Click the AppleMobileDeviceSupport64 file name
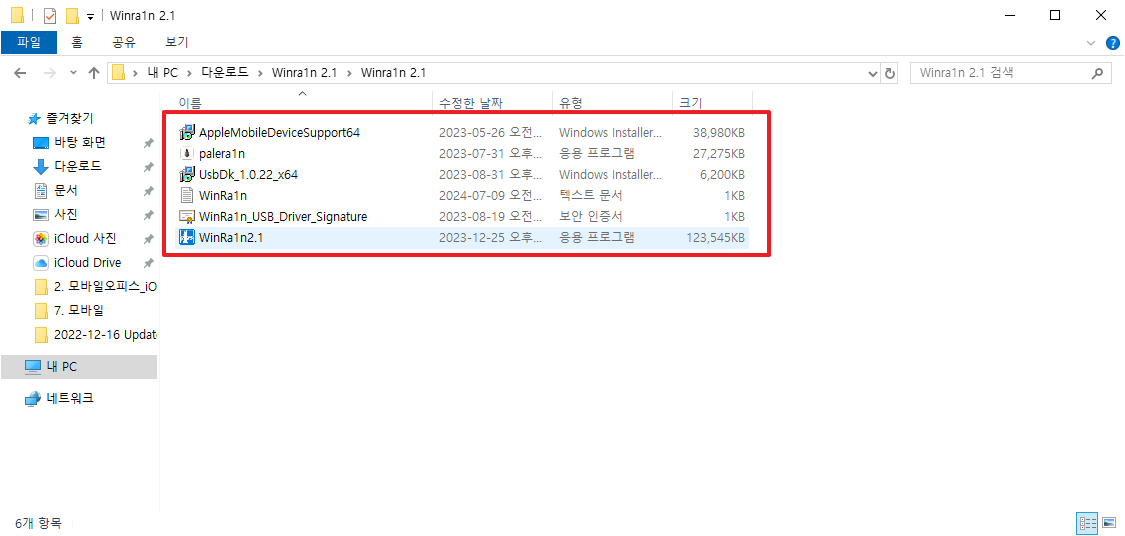 click(279, 133)
